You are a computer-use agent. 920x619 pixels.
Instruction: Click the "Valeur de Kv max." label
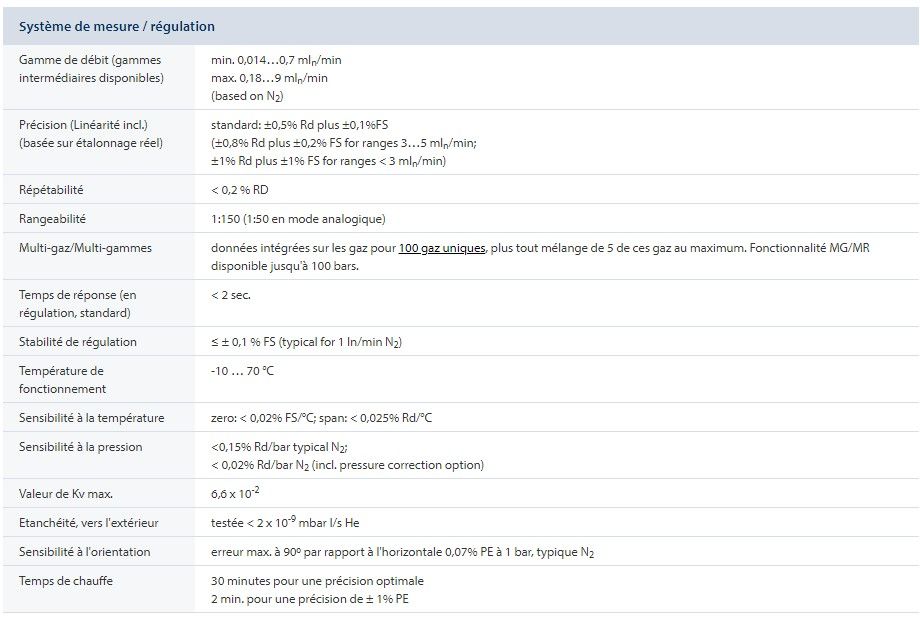[66, 494]
